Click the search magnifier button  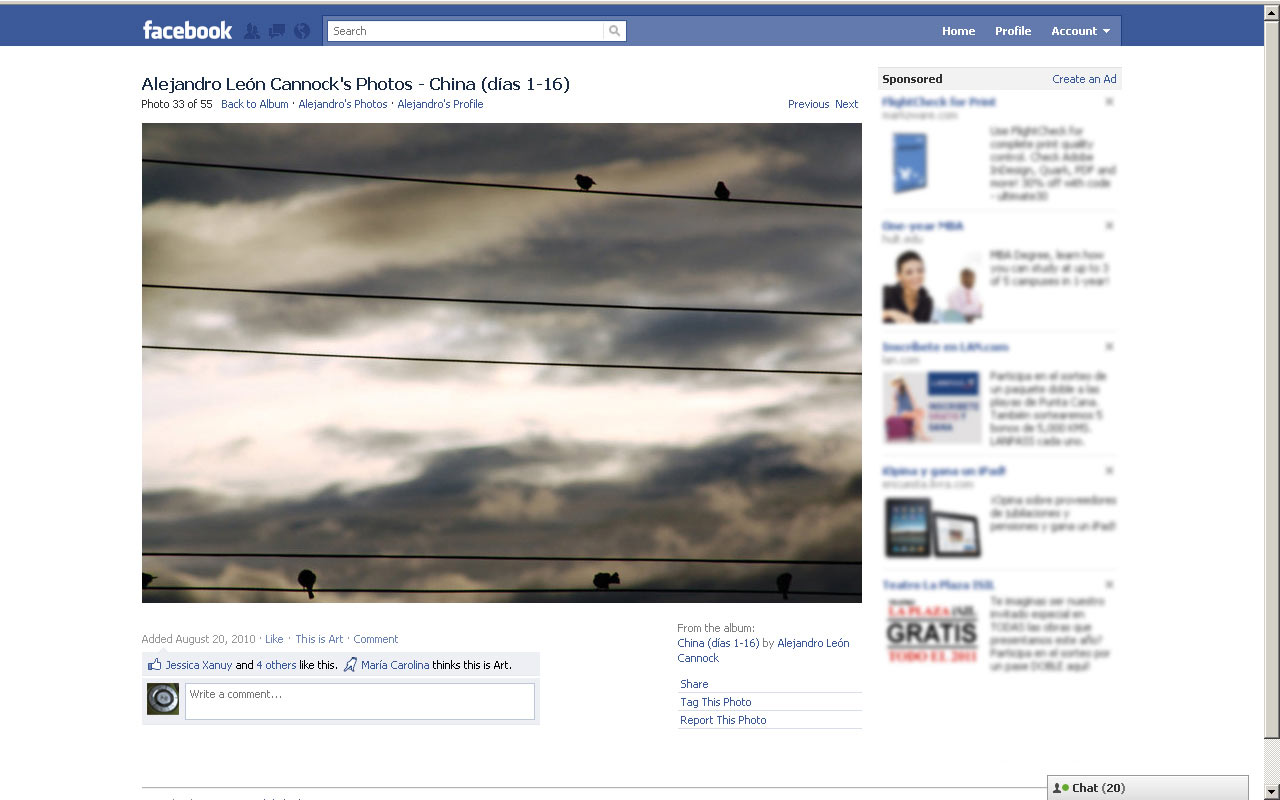coord(614,31)
